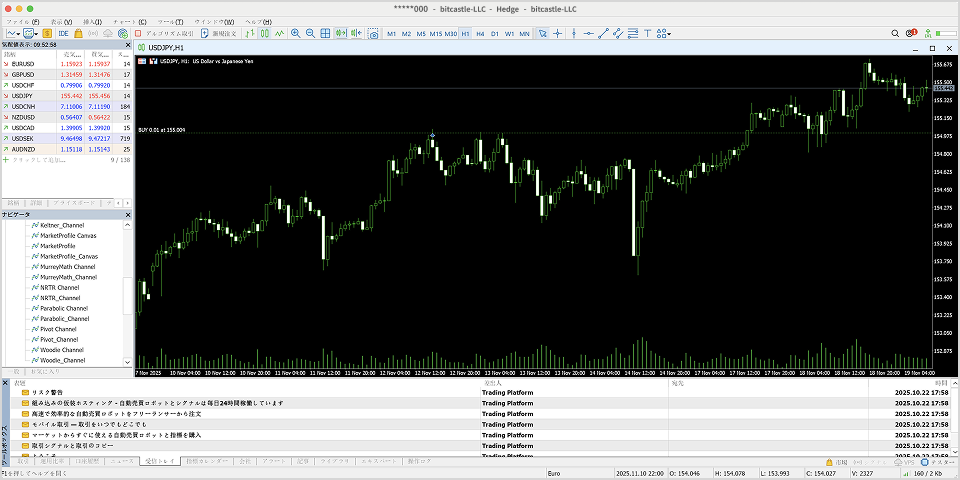Viewport: 960px width, 480px height.
Task: Click the signals broadcast icon
Action: [x=93, y=34]
